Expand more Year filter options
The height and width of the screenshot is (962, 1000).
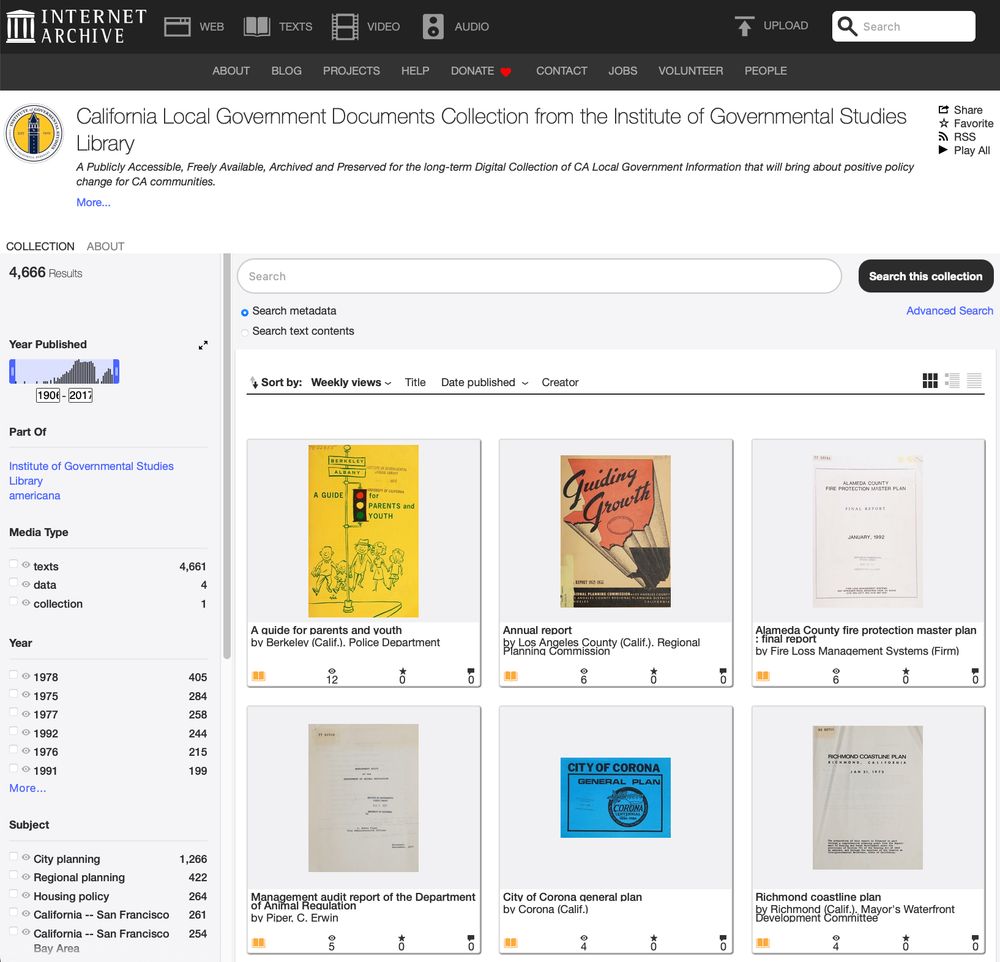27,788
